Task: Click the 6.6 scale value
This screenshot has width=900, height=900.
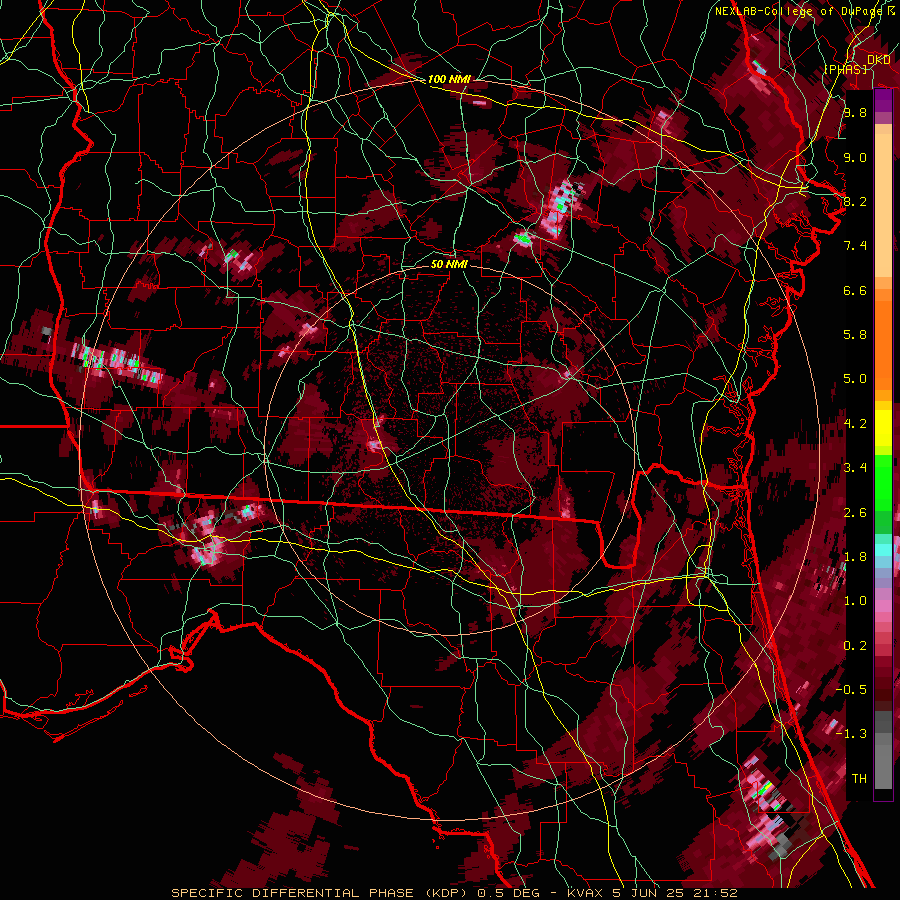Action: pos(855,290)
